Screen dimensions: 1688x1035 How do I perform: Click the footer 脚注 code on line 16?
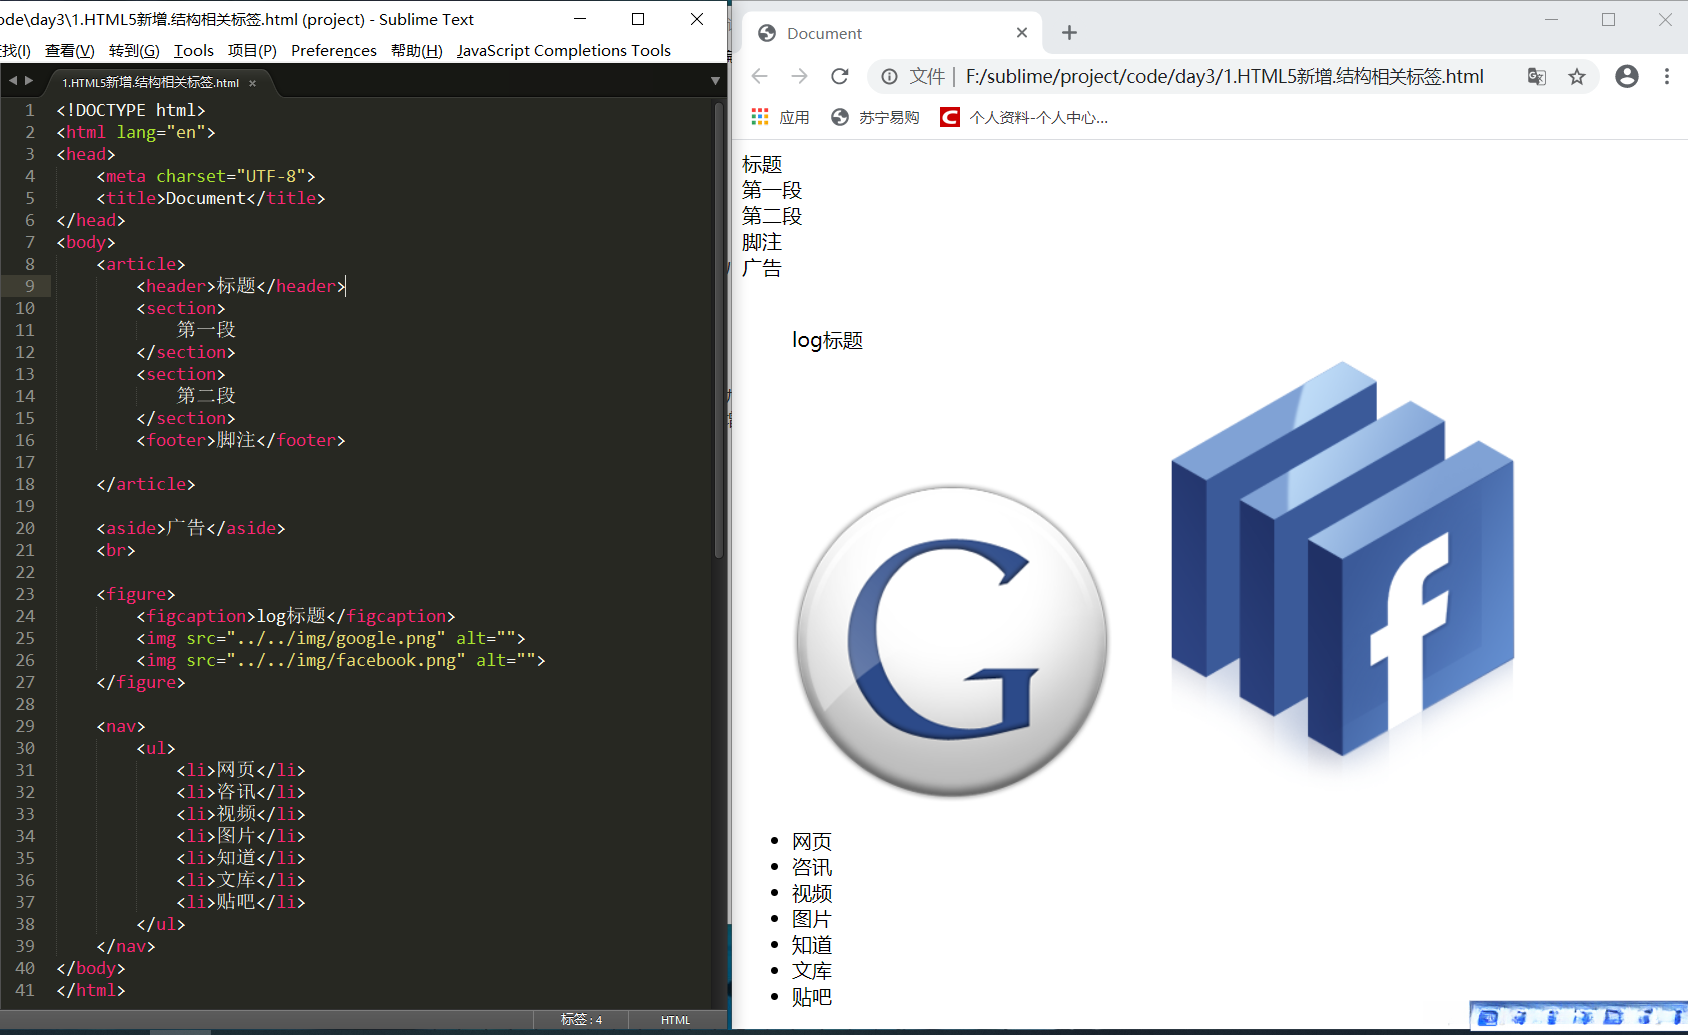pyautogui.click(x=241, y=440)
